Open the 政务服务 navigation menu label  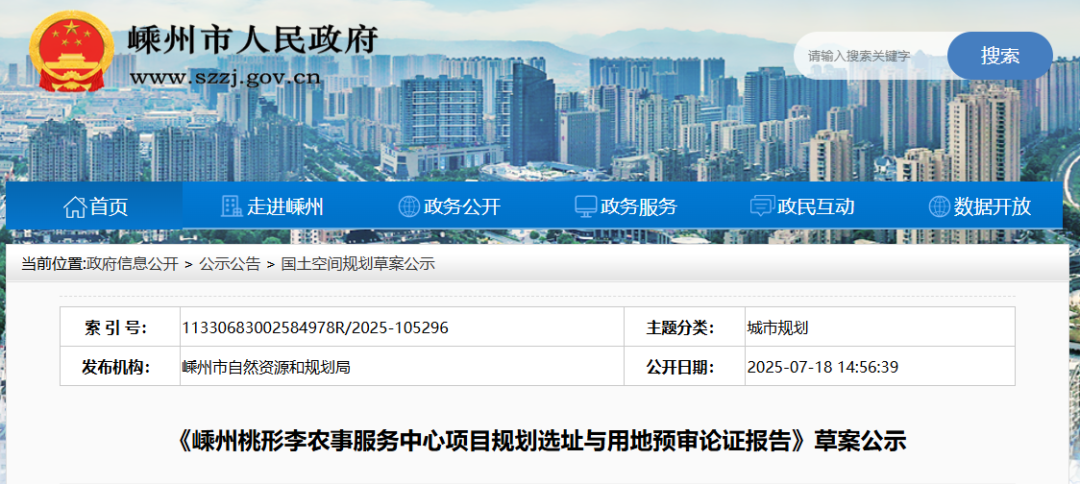coord(639,207)
